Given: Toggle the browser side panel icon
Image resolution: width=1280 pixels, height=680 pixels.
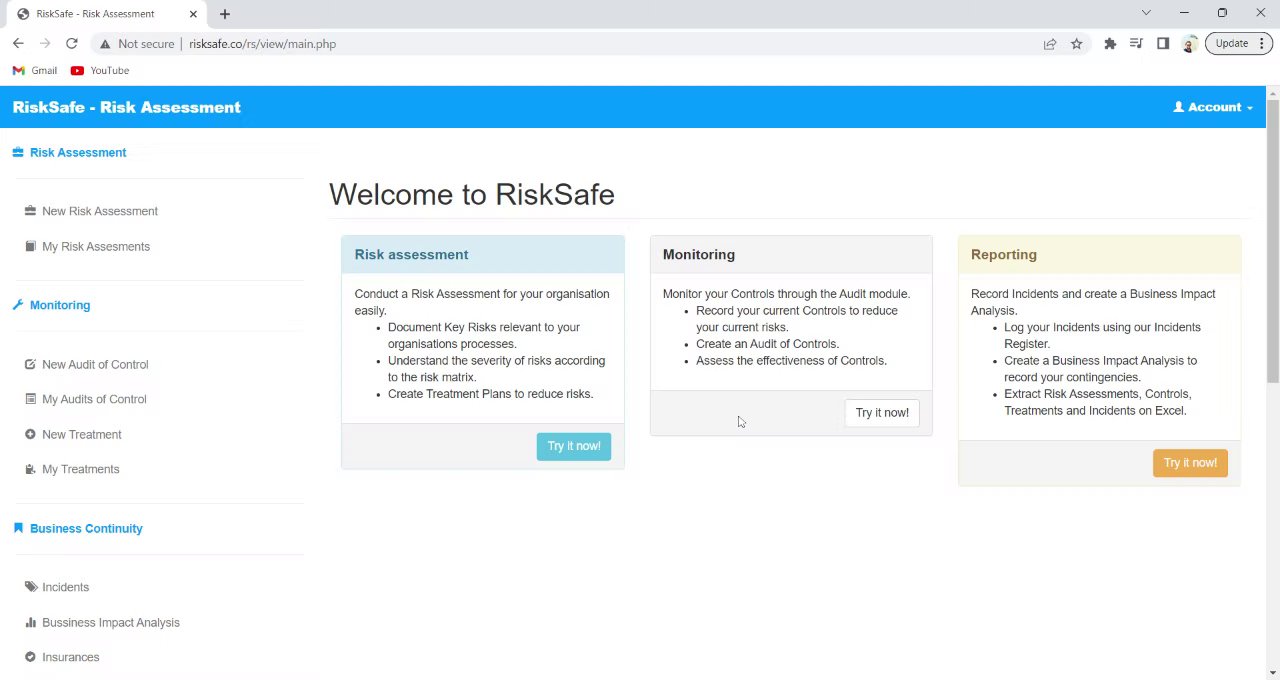Looking at the screenshot, I should coord(1163,44).
